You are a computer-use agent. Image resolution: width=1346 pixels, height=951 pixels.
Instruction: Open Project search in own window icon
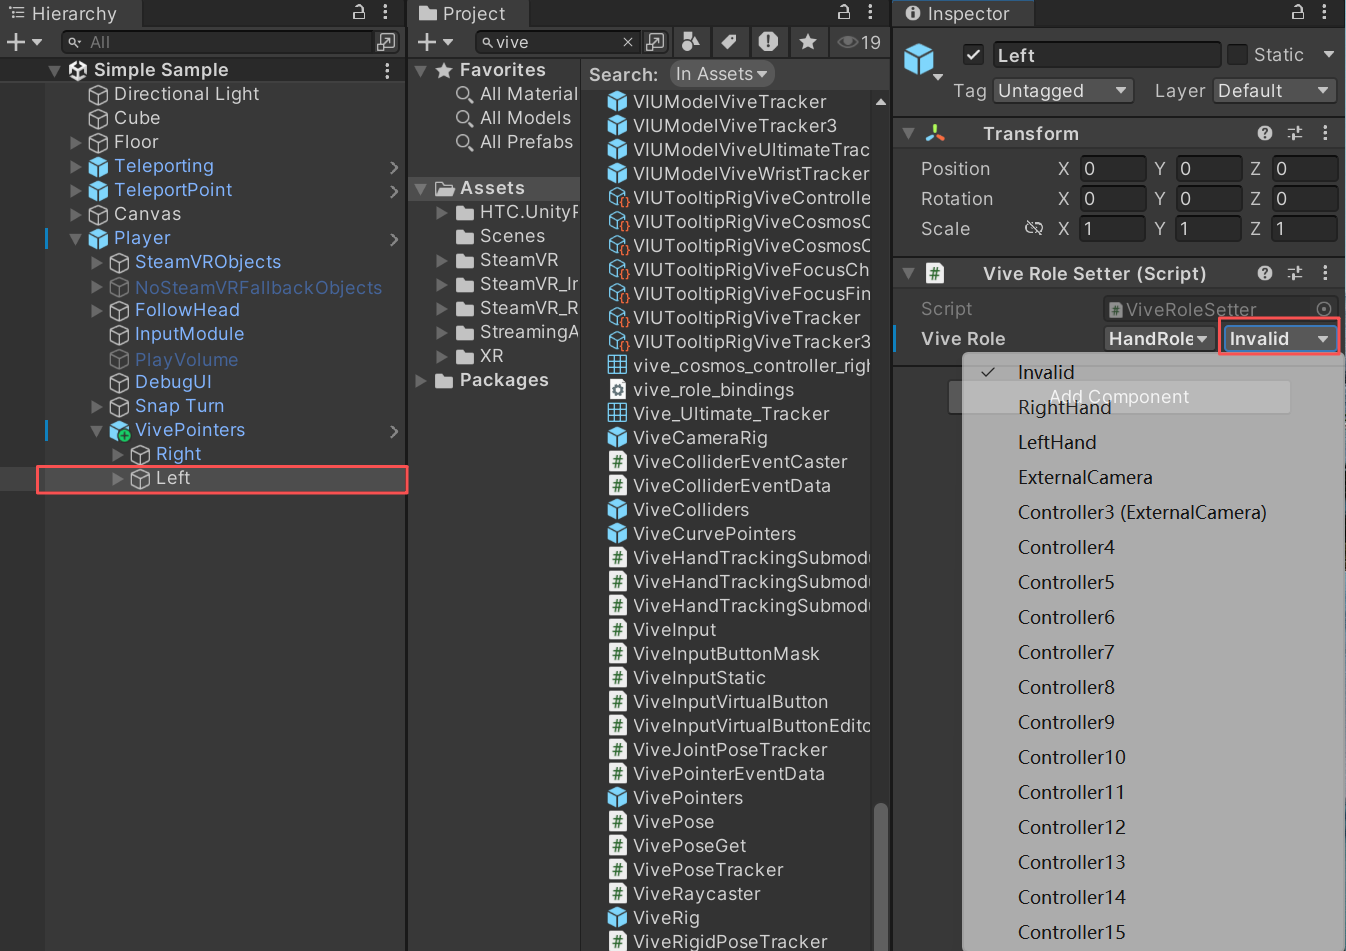pos(655,42)
